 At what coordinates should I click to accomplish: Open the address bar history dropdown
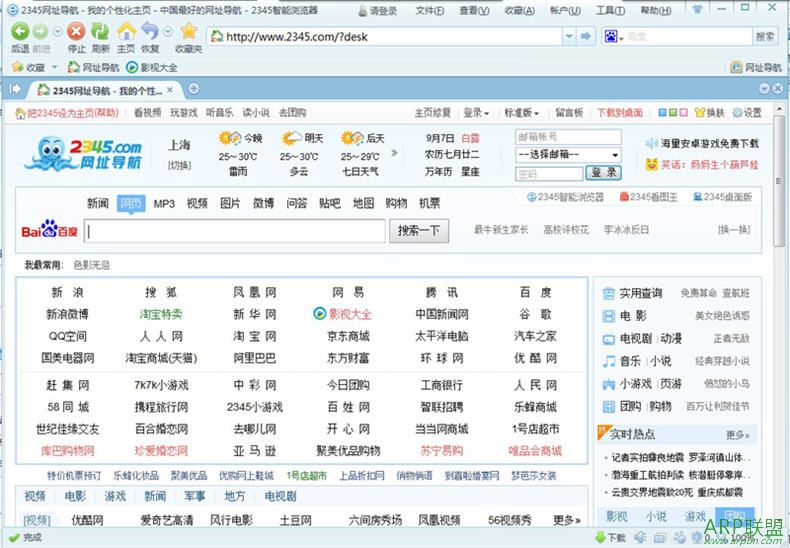pyautogui.click(x=569, y=36)
